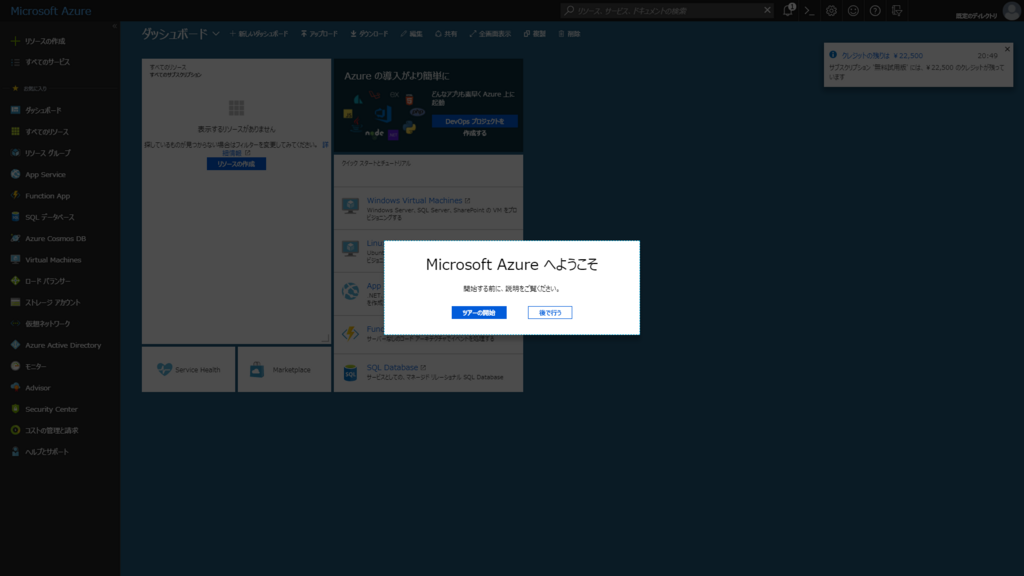
Task: Open the クレジットの残りは ¥22,500 notification link
Action: (x=882, y=56)
